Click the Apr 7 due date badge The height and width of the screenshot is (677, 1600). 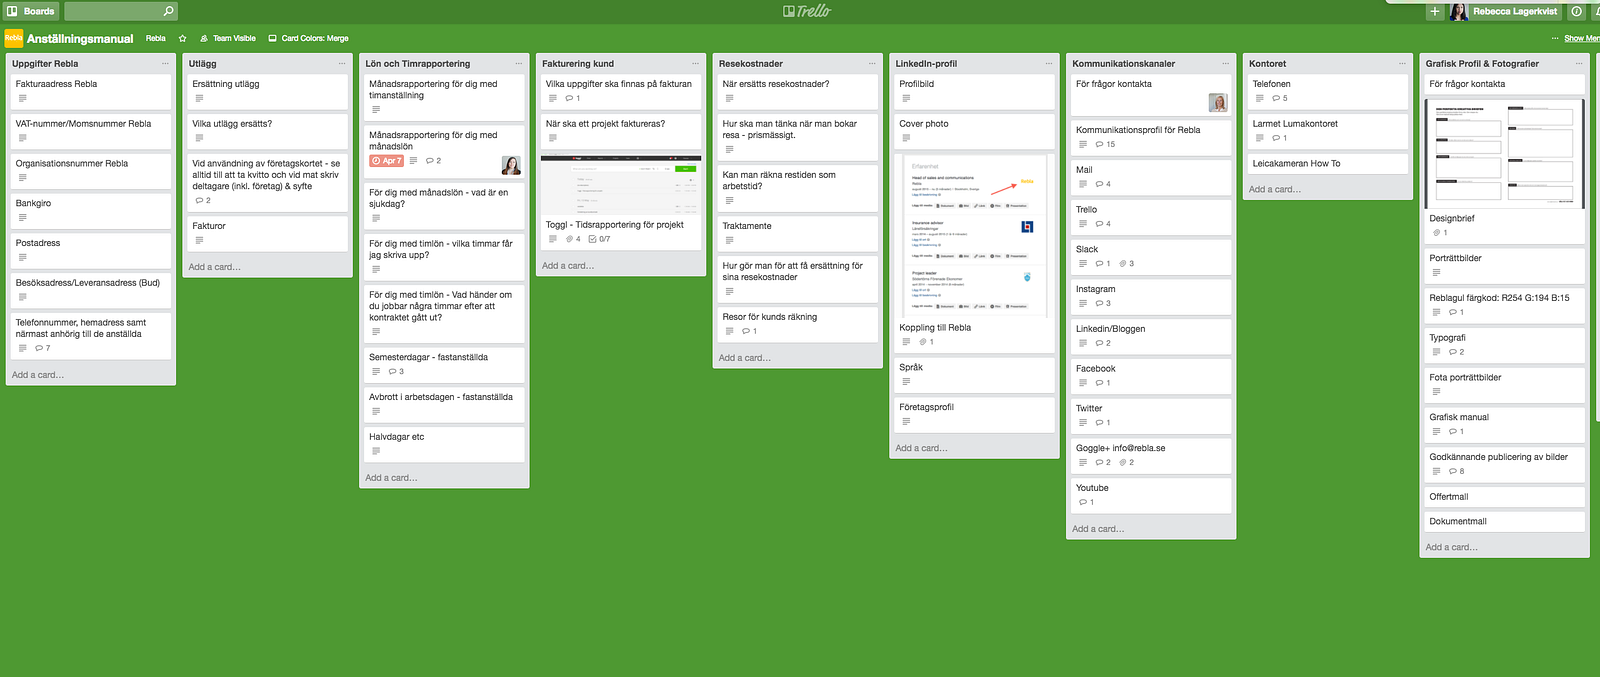click(x=386, y=160)
